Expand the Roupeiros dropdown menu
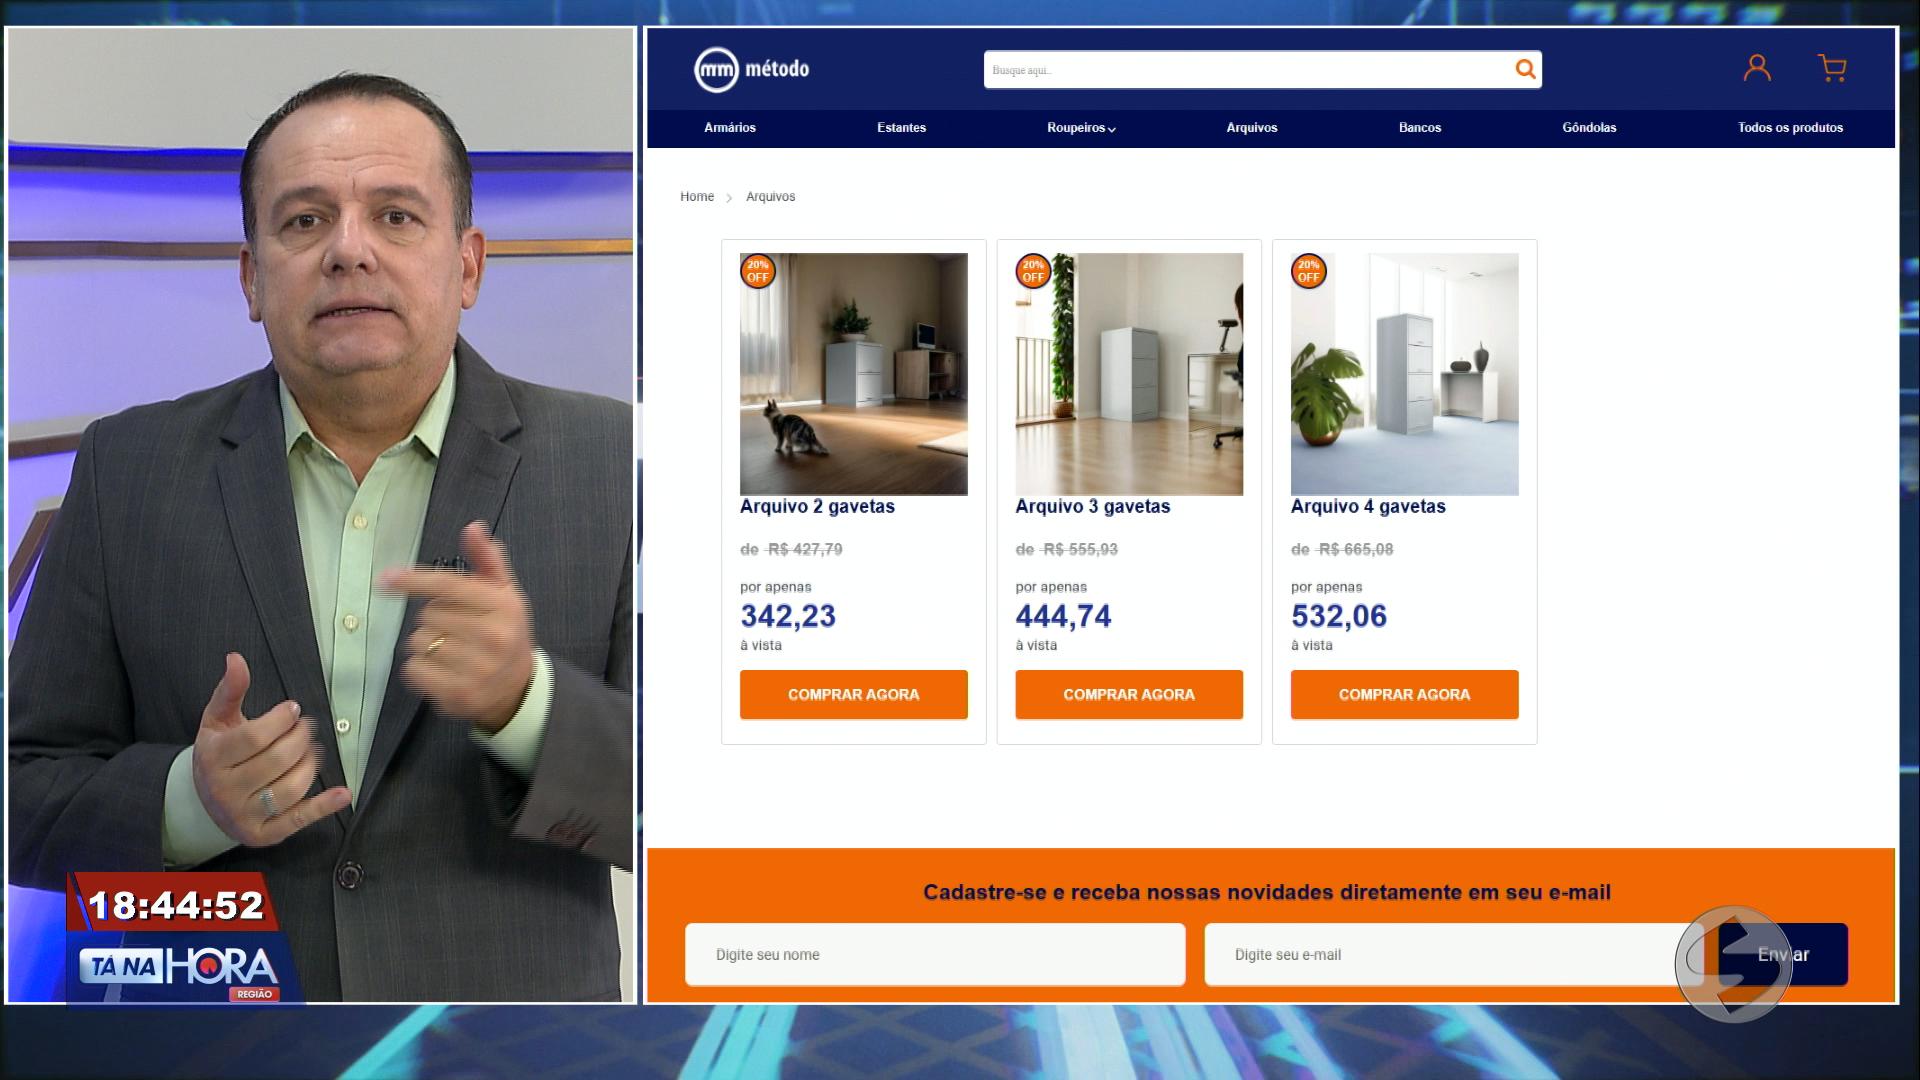1920x1080 pixels. tap(1081, 128)
